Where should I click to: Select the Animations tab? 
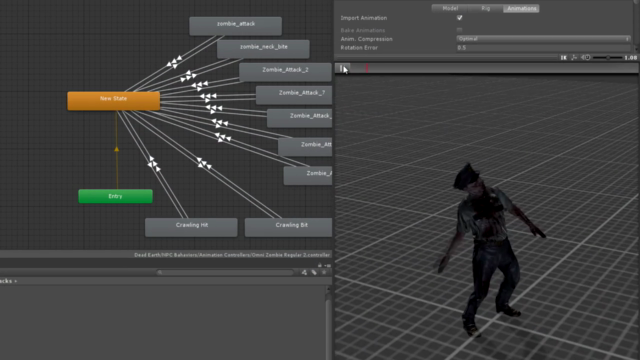pos(521,8)
